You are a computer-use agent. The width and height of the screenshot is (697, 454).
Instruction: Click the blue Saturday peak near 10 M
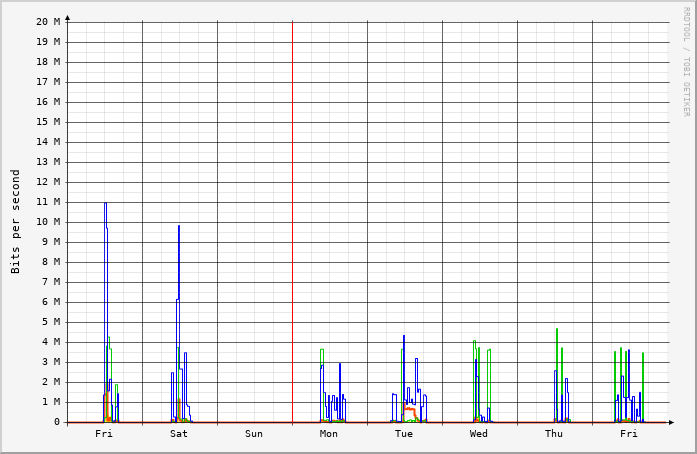click(179, 227)
